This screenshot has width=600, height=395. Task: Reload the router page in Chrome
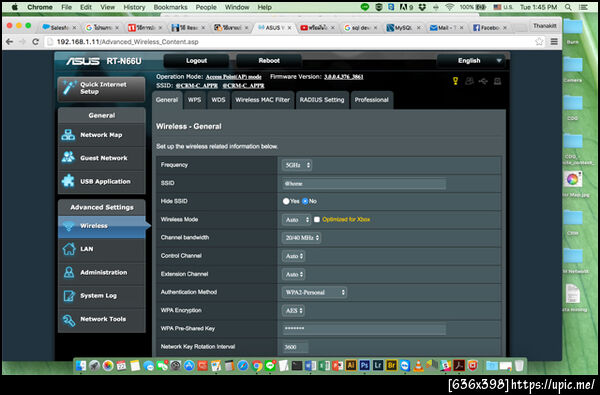[36, 42]
